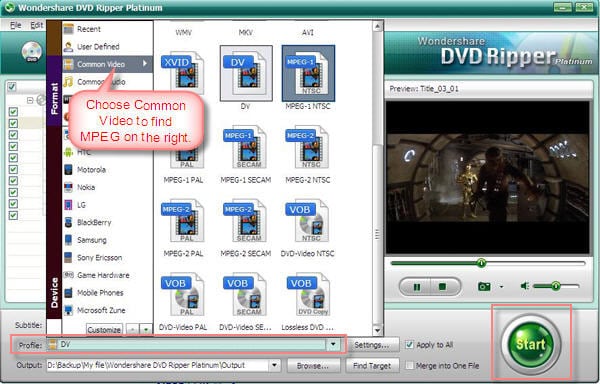
Task: Choose the MPEG-2 SECAM format icon
Action: tap(245, 221)
